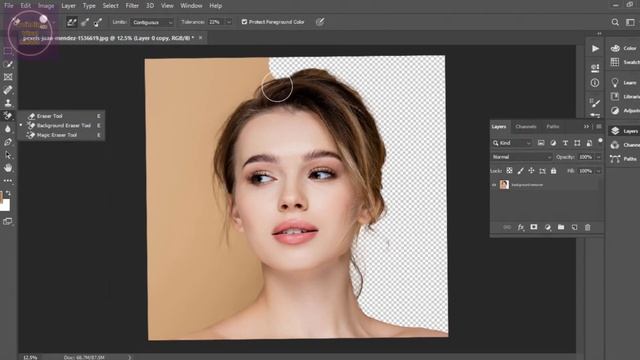Image resolution: width=640 pixels, height=360 pixels.
Task: Toggle lock position icon
Action: [x=531, y=171]
